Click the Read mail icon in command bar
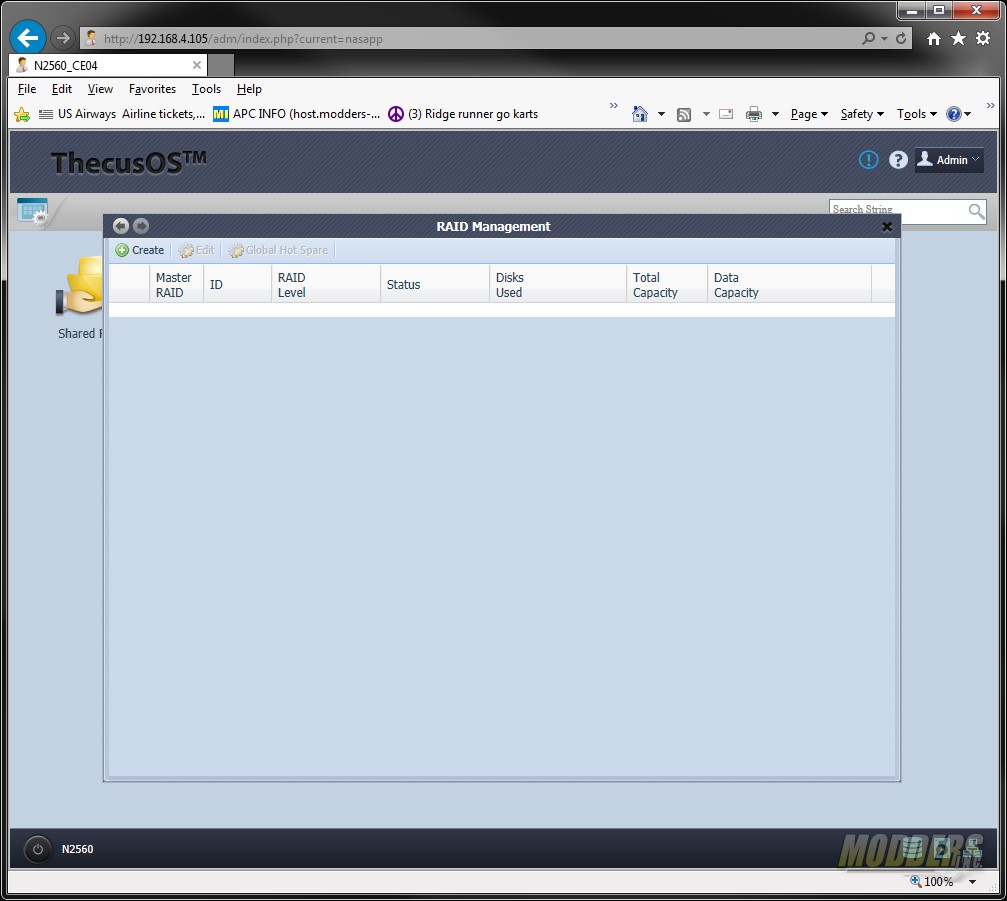1007x901 pixels. [726, 114]
